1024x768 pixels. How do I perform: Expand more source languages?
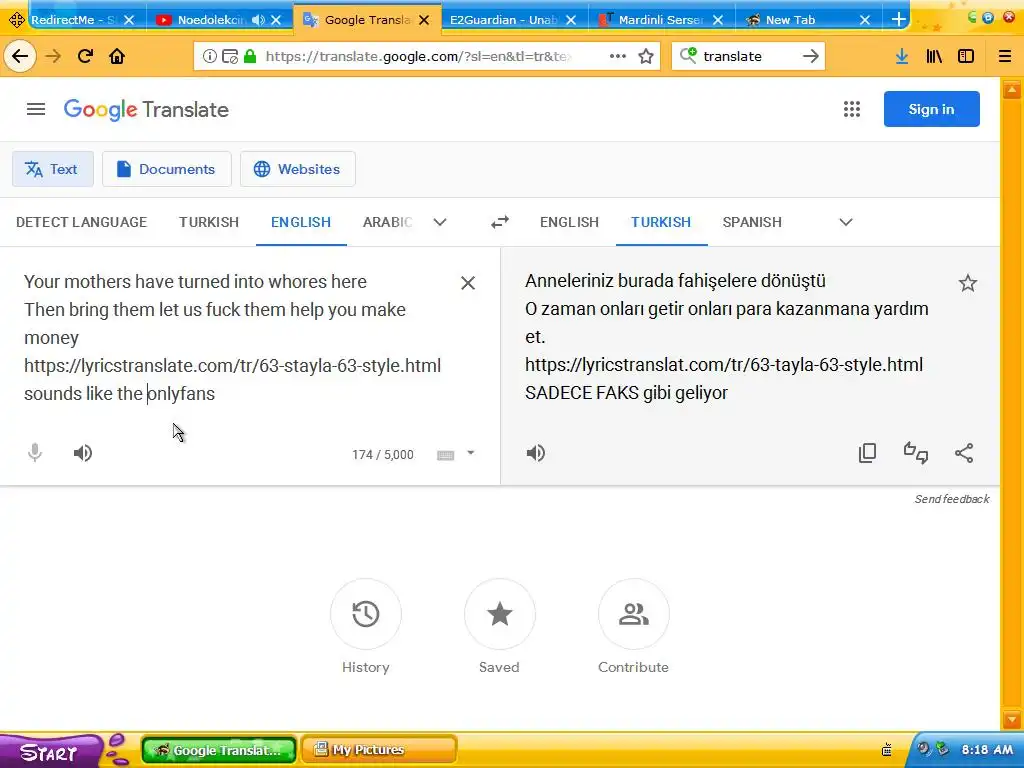pyautogui.click(x=440, y=223)
